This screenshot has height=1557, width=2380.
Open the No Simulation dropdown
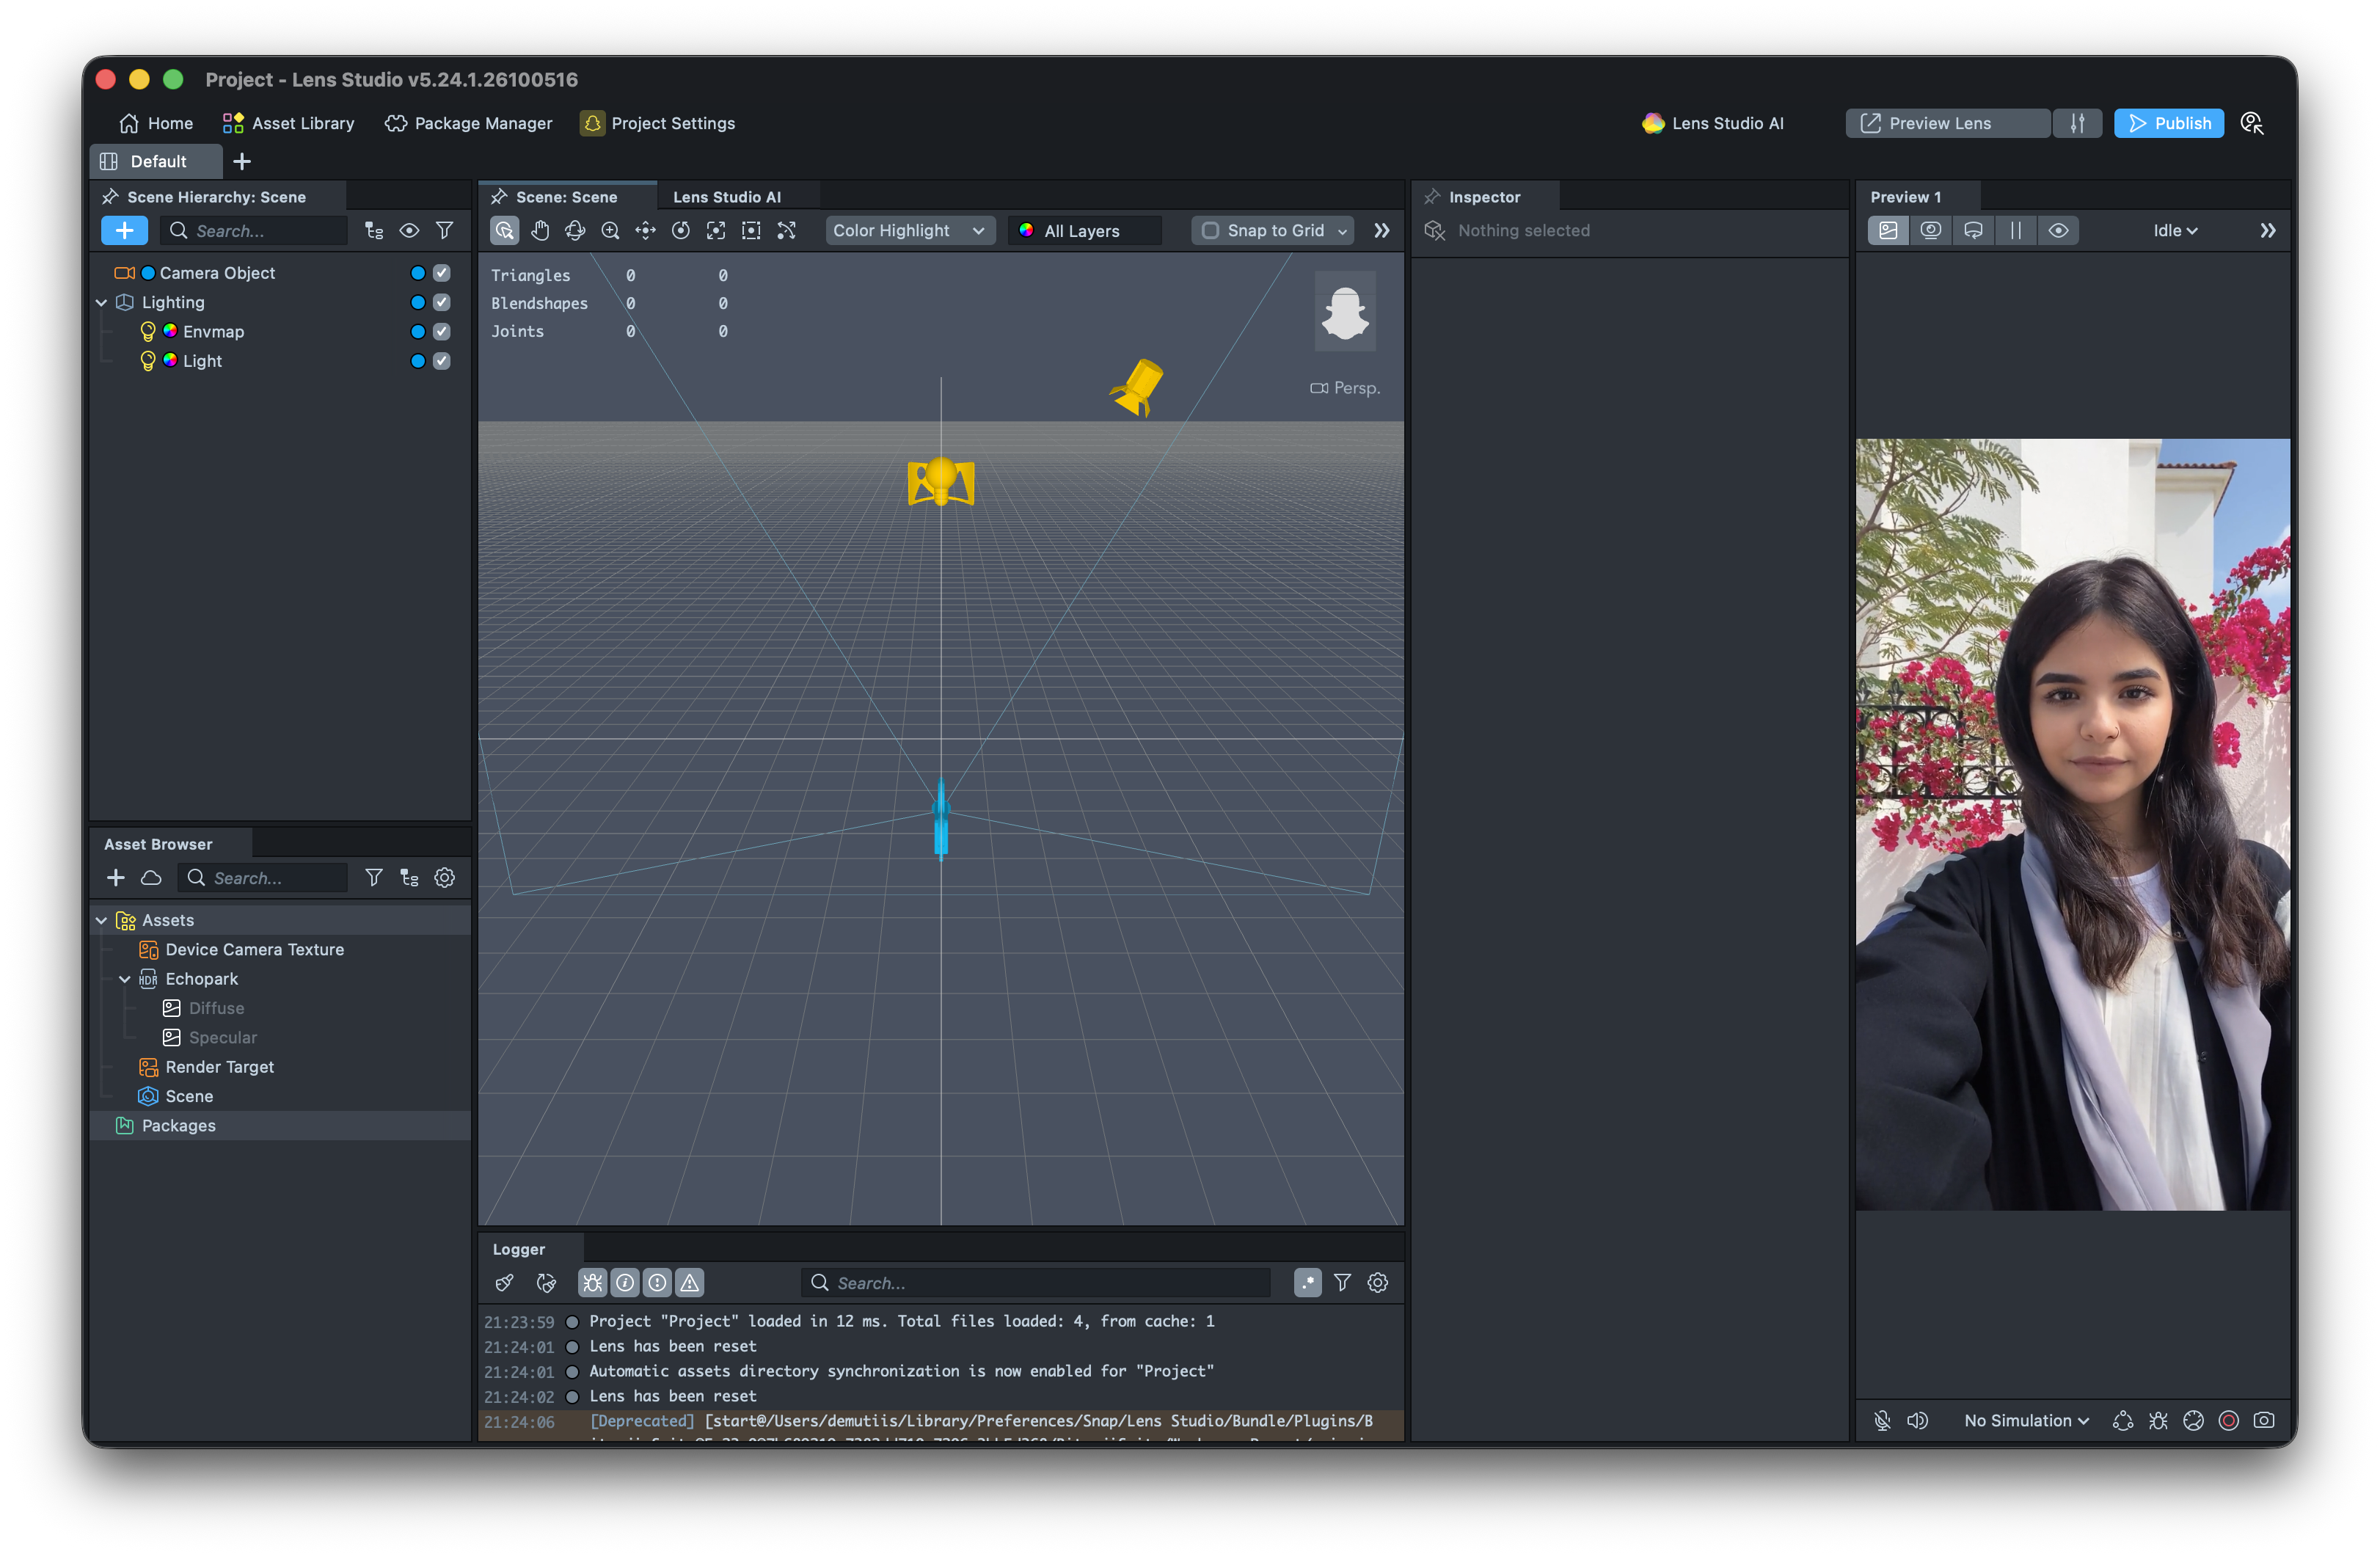point(2026,1421)
